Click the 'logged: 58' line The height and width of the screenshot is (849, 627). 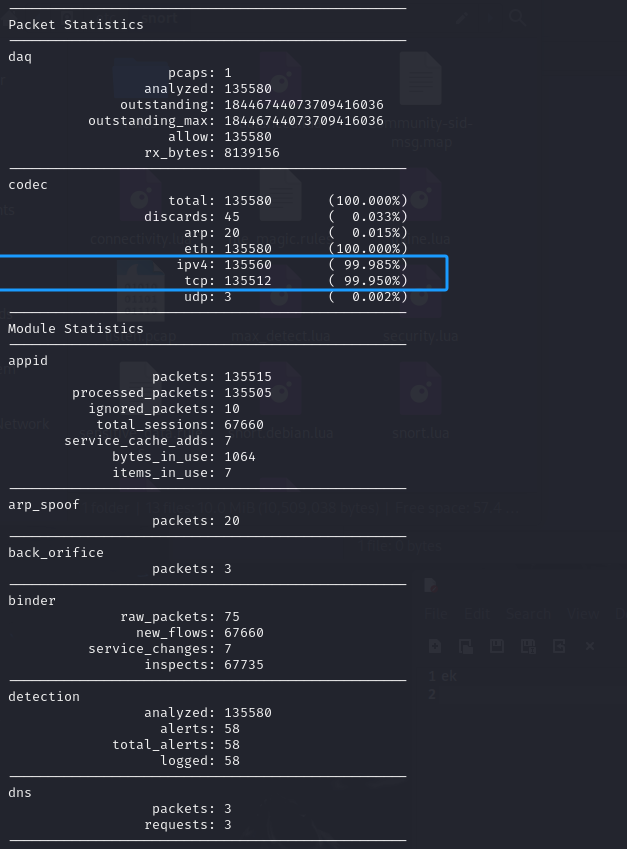[x=200, y=761]
